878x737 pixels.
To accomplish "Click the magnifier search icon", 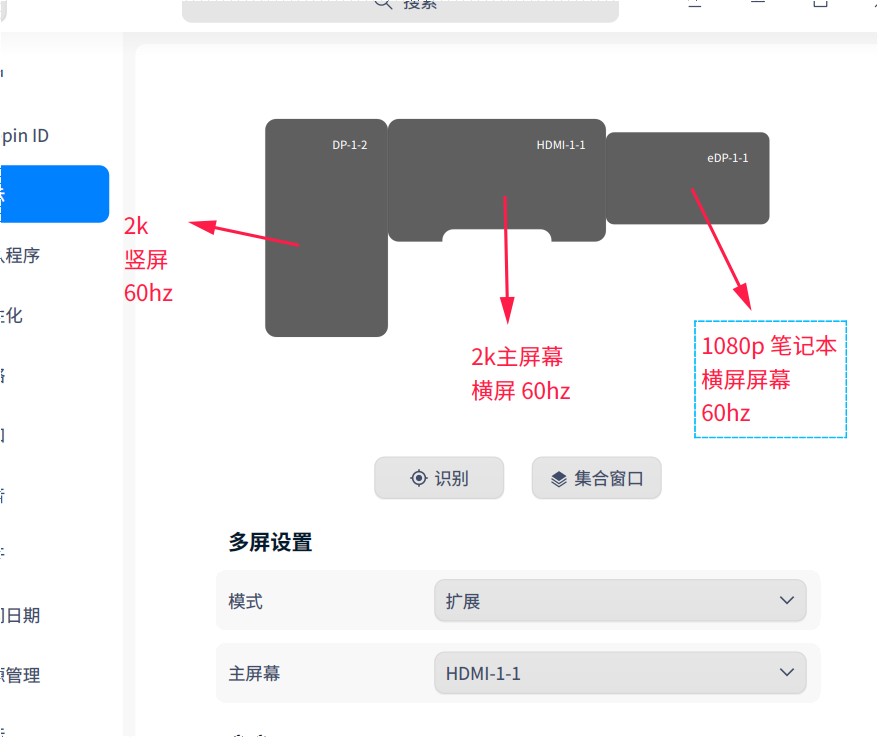I will click(x=384, y=3).
